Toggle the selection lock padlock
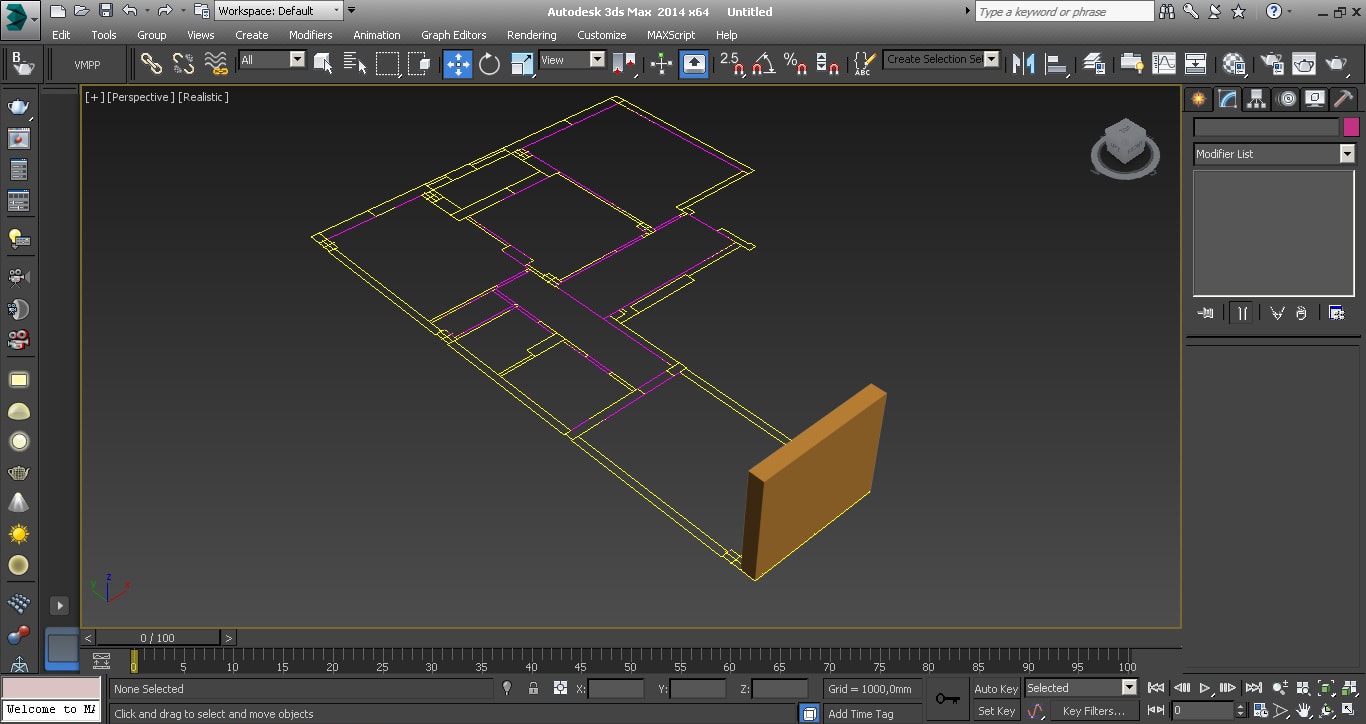1366x724 pixels. [x=533, y=688]
